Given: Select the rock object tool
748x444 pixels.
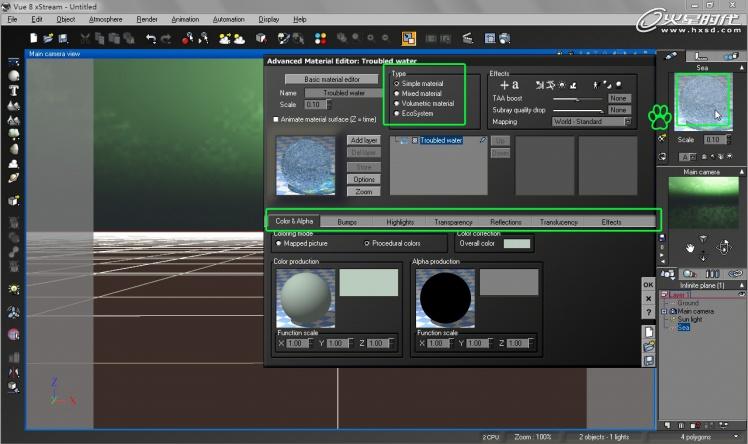Looking at the screenshot, I should (13, 149).
